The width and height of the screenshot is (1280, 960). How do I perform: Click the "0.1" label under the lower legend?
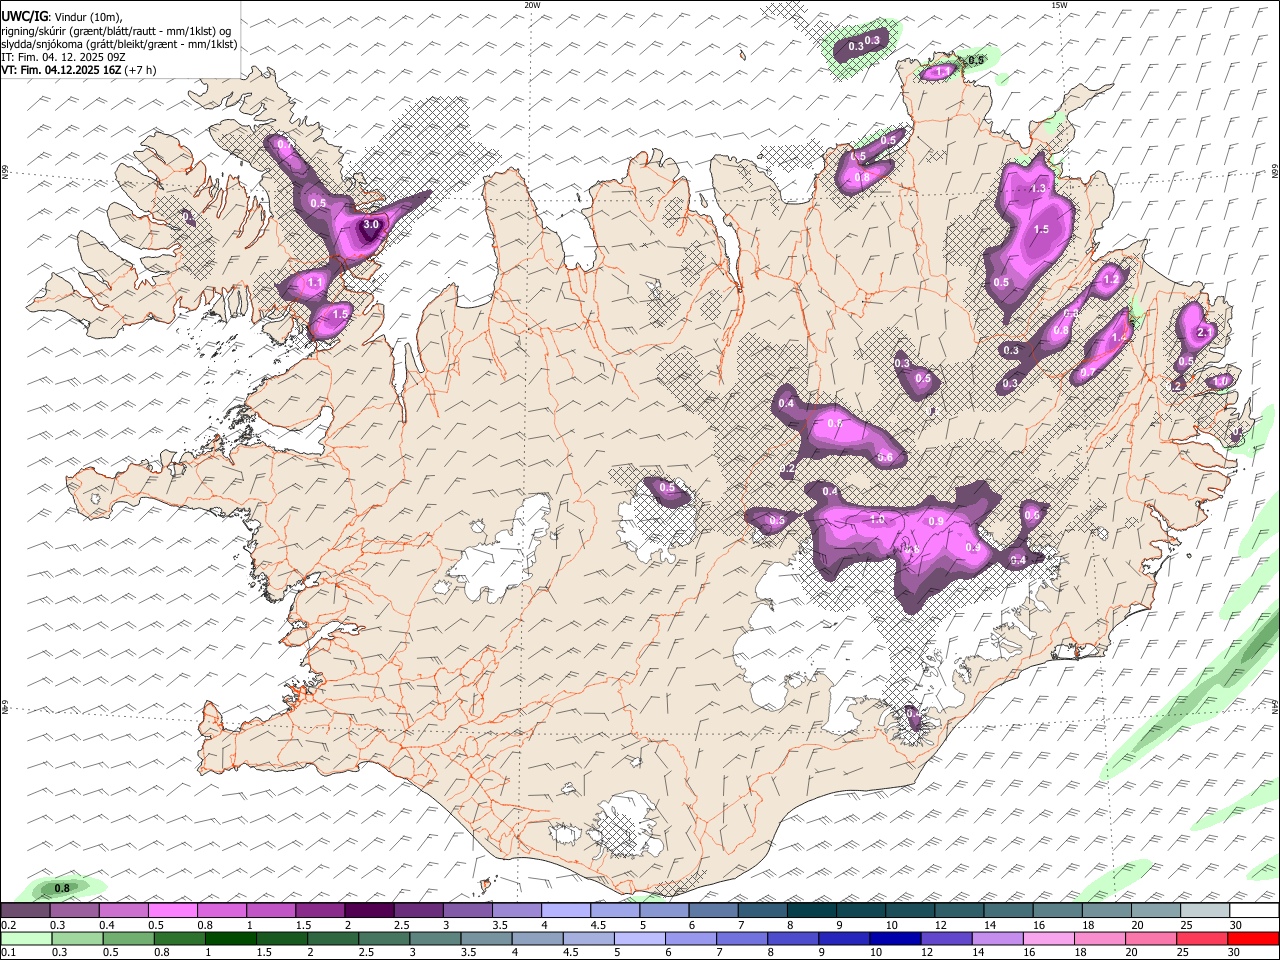point(9,953)
